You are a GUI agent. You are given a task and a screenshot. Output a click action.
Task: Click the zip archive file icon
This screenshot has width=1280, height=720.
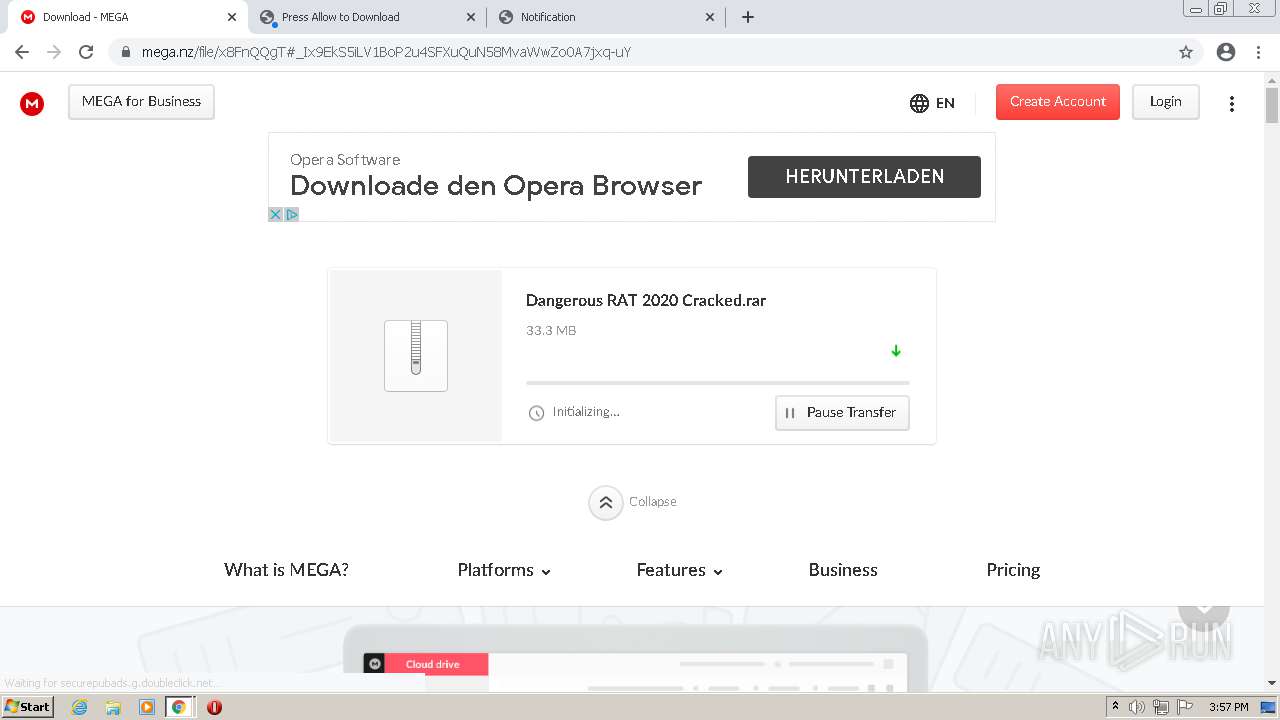point(416,355)
